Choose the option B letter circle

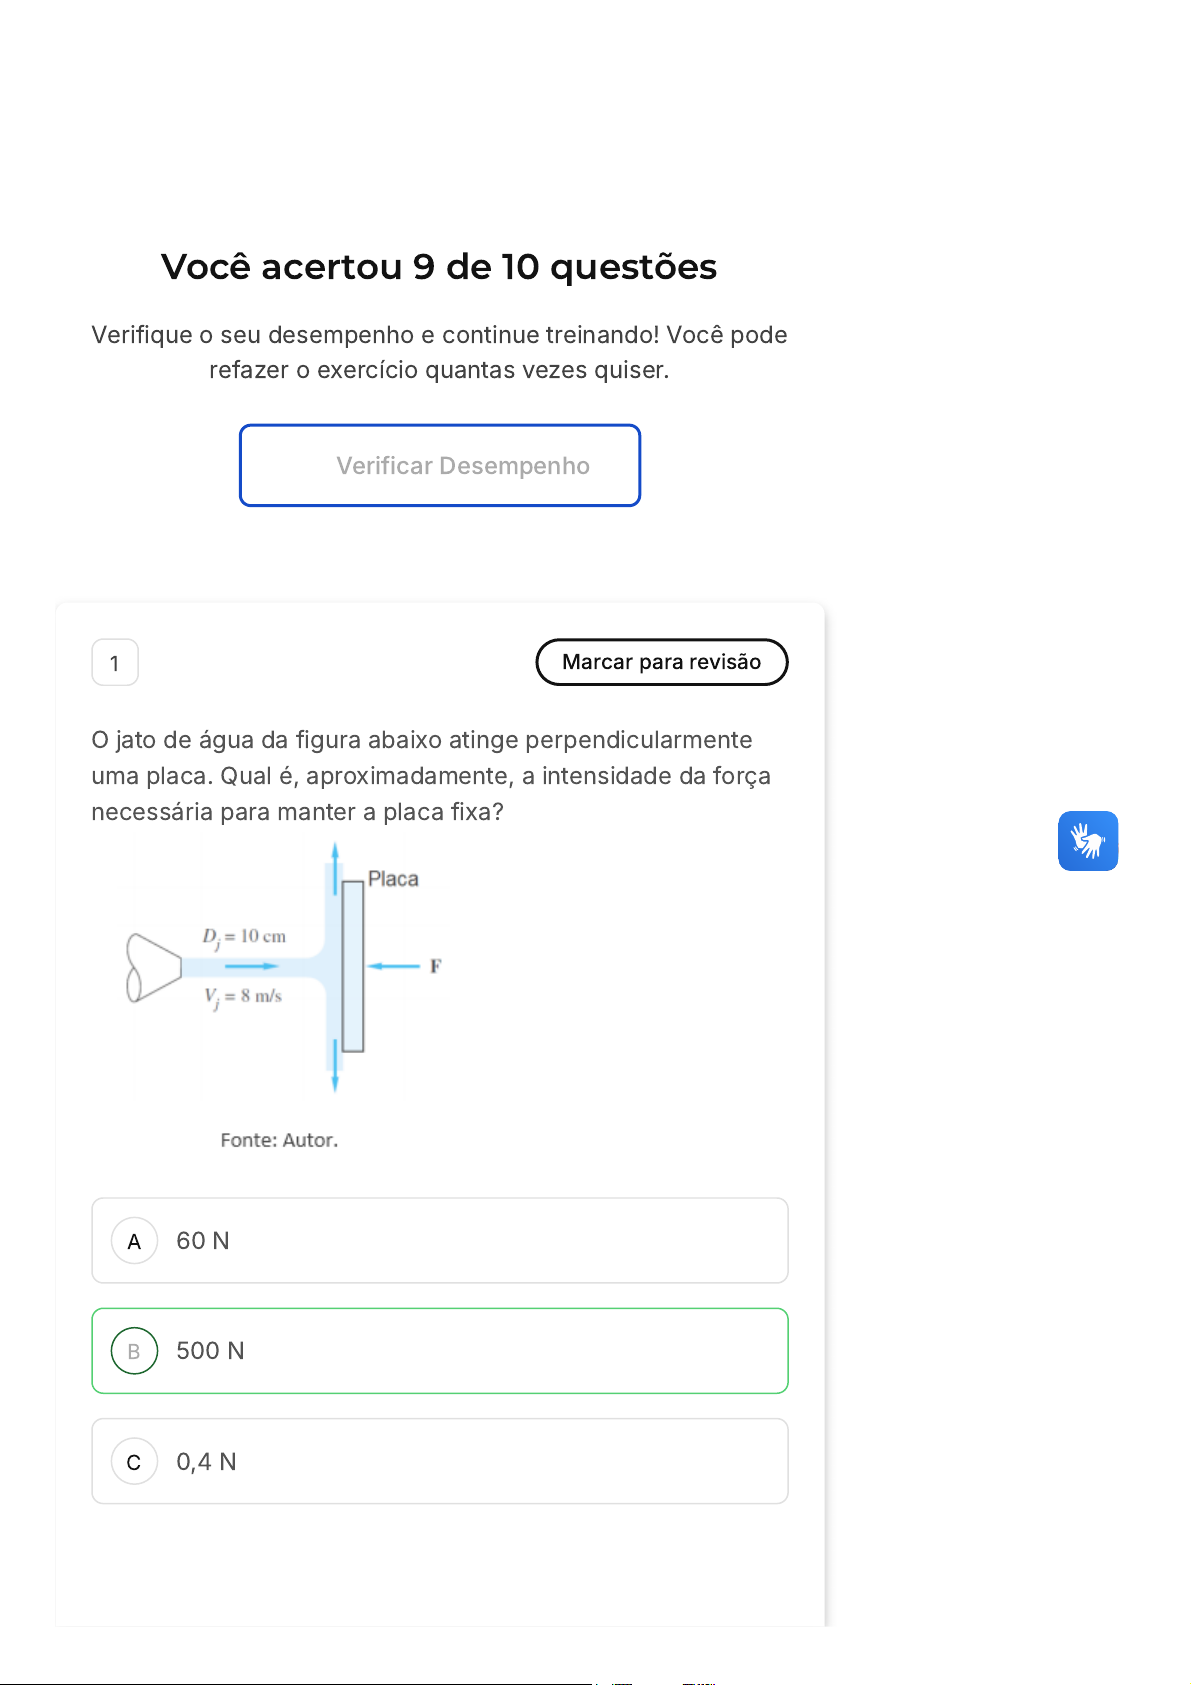(134, 1351)
